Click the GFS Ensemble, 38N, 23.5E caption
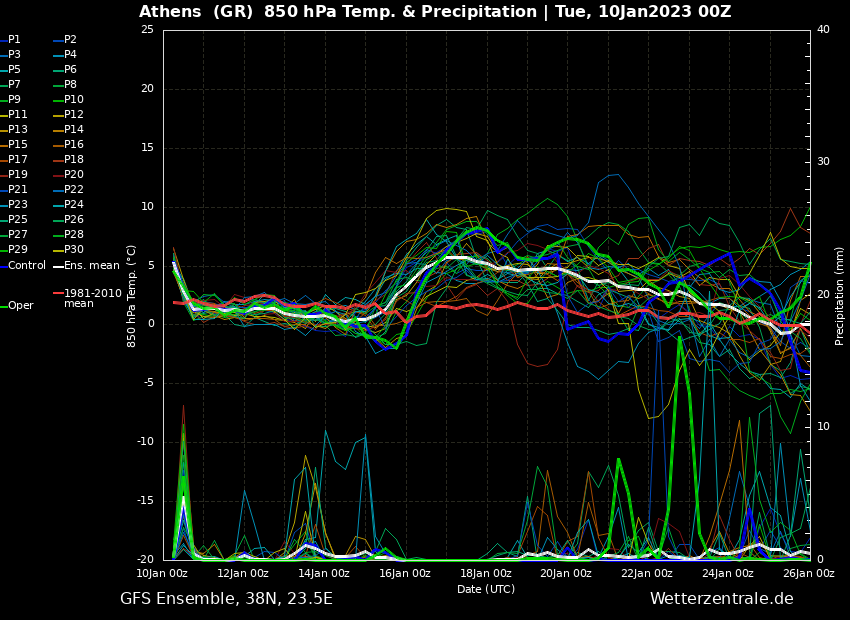The width and height of the screenshot is (850, 620). coord(226,599)
